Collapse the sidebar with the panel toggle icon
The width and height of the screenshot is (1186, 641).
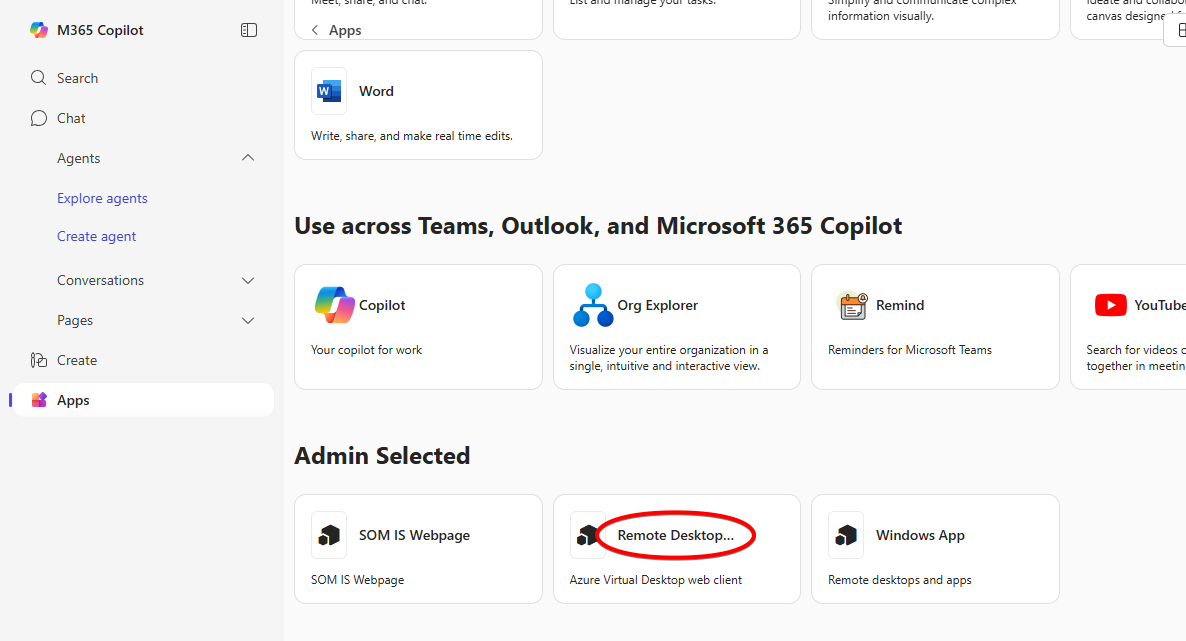tap(249, 30)
